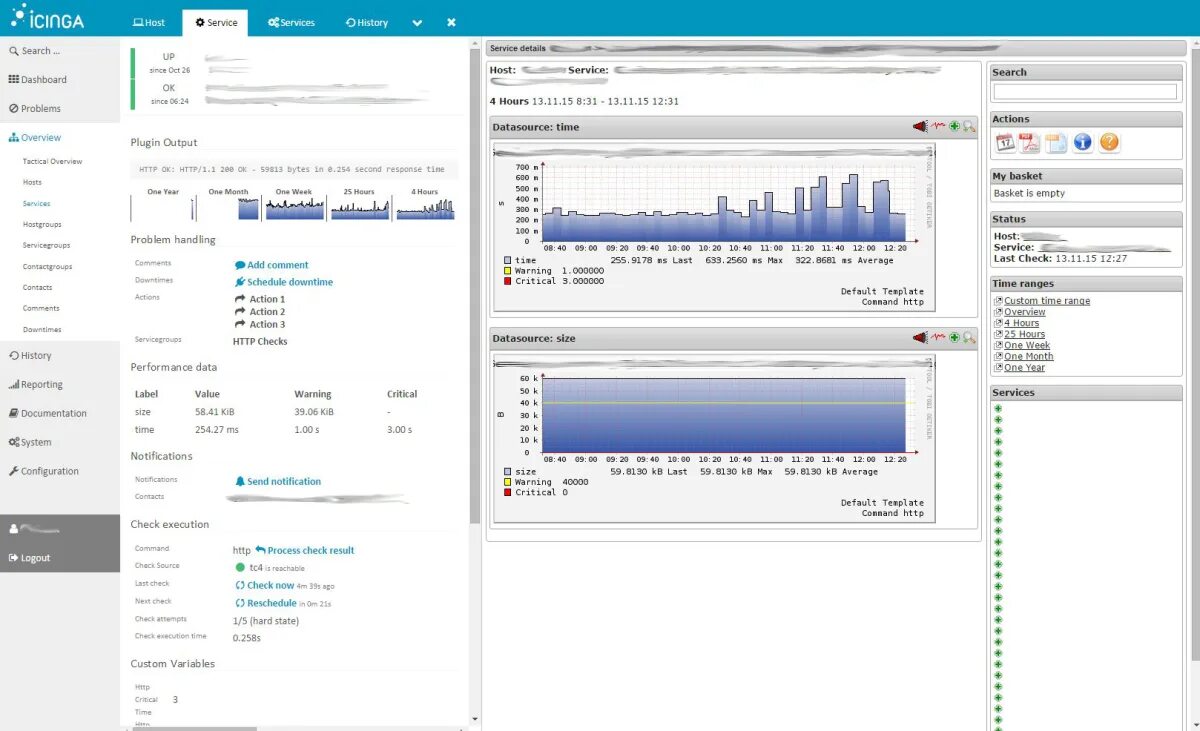The height and width of the screenshot is (731, 1200).
Task: Switch to the Service tab
Action: tap(216, 23)
